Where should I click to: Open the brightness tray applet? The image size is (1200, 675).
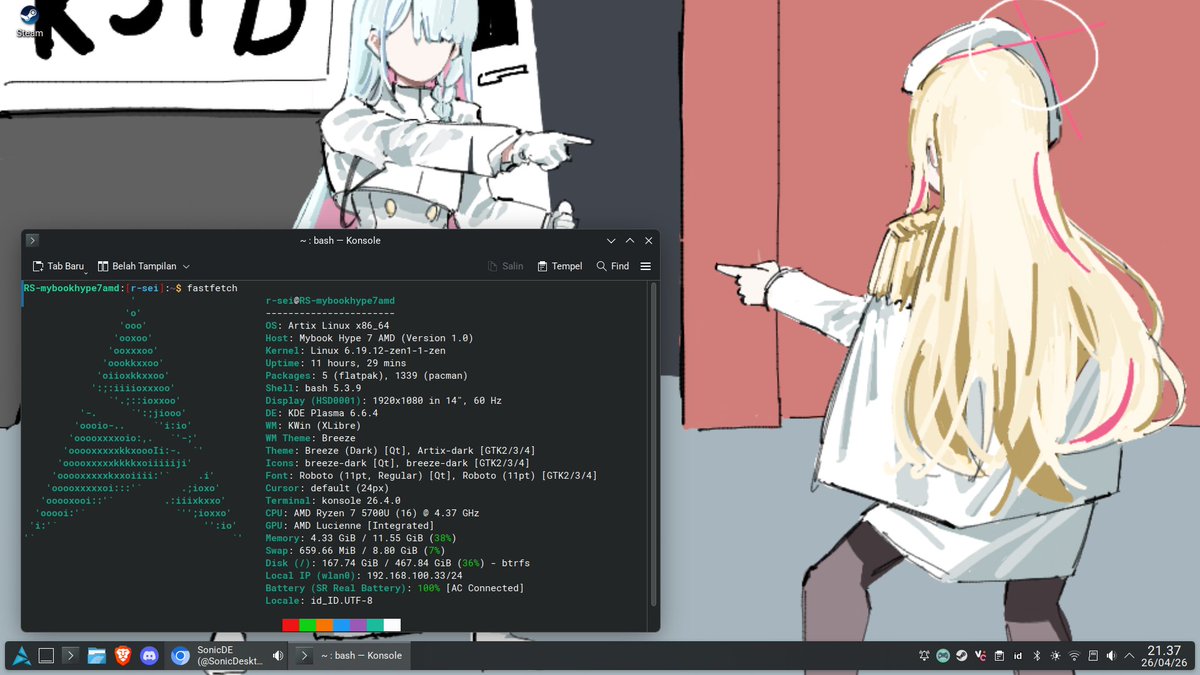(x=1055, y=656)
